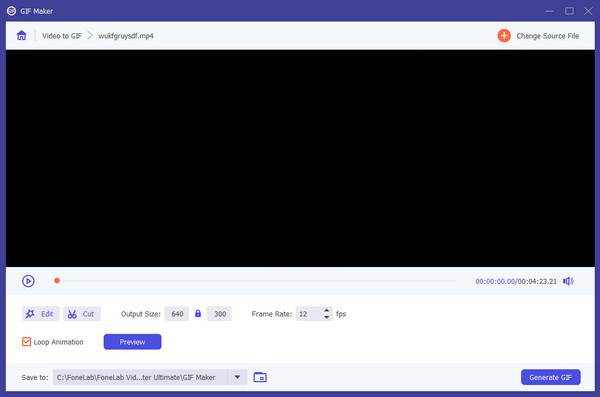This screenshot has width=600, height=397.
Task: Click the orange plus Change Source icon
Action: (x=504, y=36)
